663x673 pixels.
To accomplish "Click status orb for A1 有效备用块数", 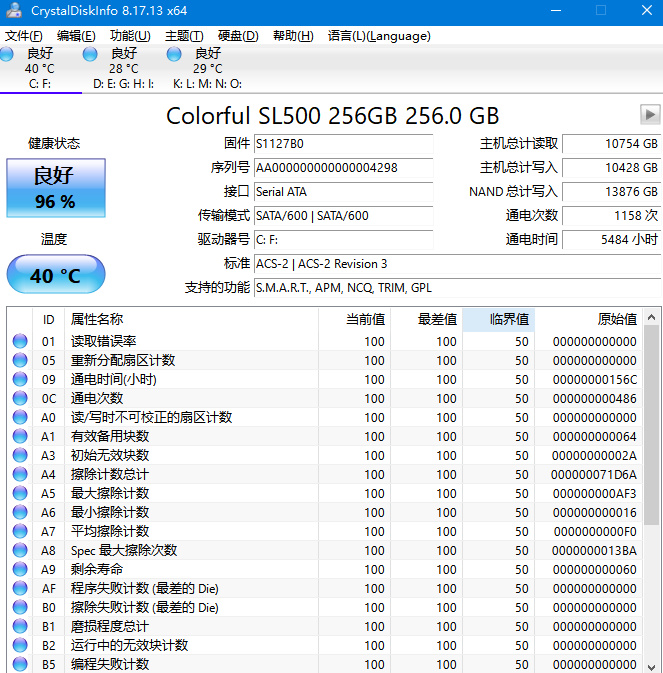I will (20, 436).
